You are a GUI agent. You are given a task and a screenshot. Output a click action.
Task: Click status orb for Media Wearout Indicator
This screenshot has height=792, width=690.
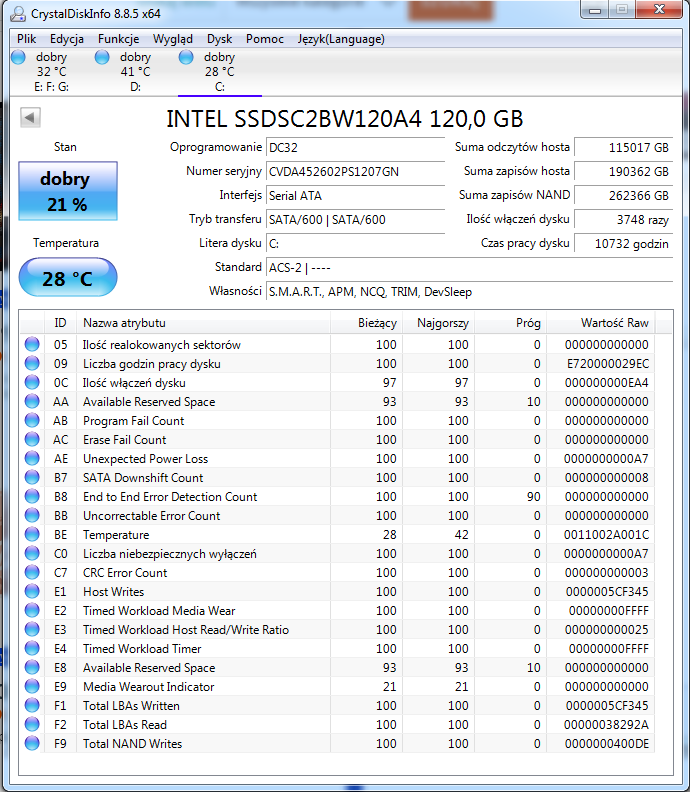(32, 686)
